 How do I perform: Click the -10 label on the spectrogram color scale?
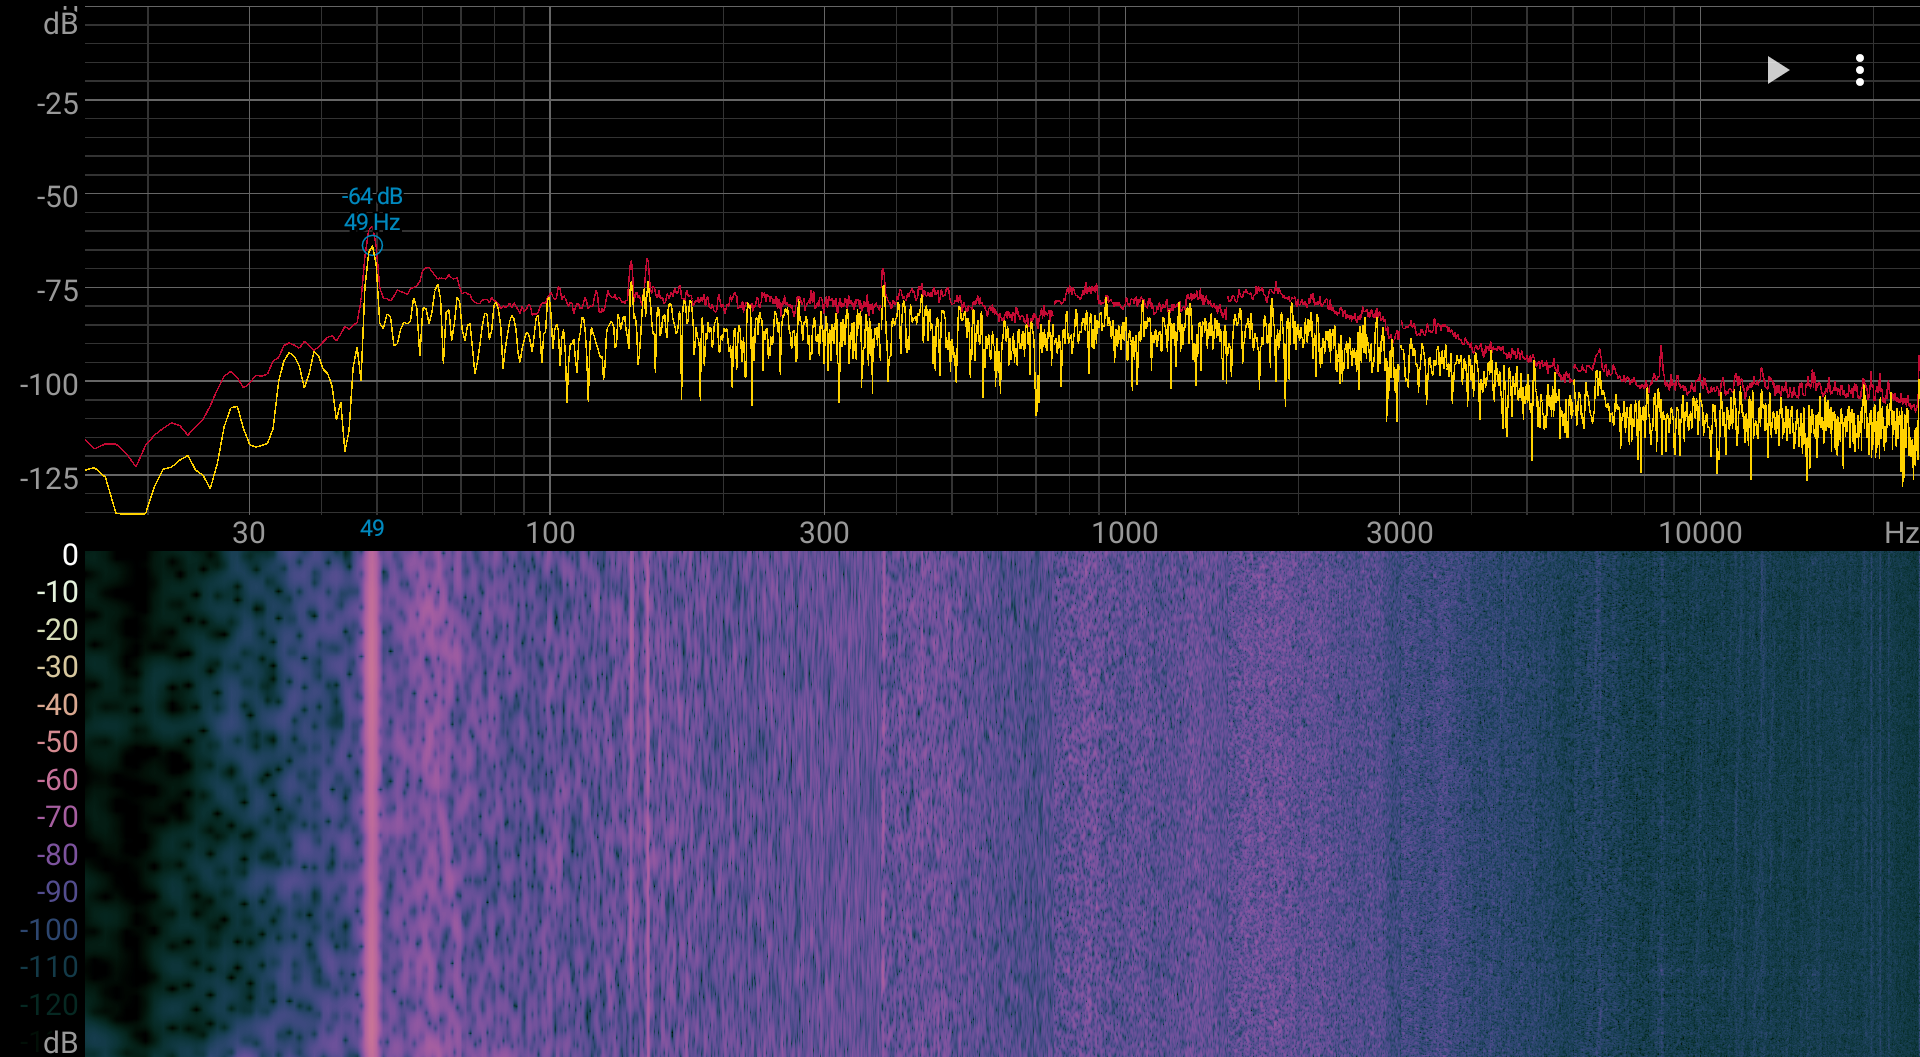click(57, 592)
